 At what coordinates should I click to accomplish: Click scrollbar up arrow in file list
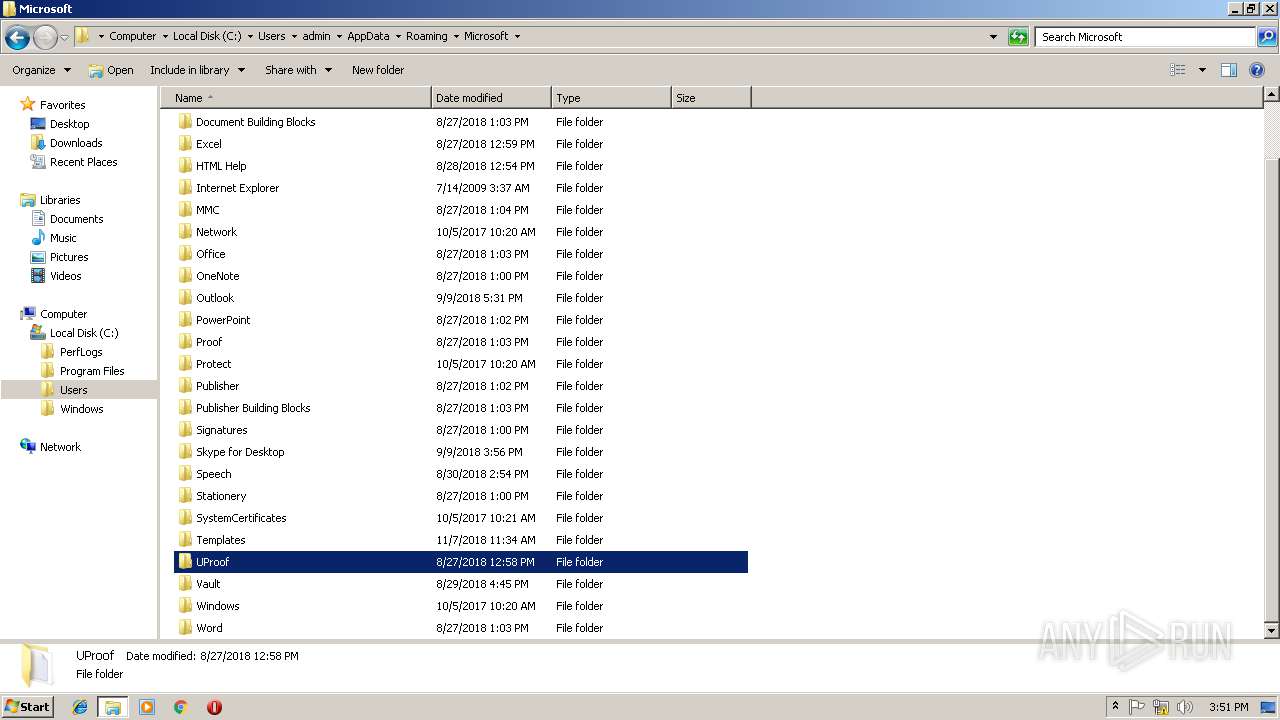(x=1271, y=95)
